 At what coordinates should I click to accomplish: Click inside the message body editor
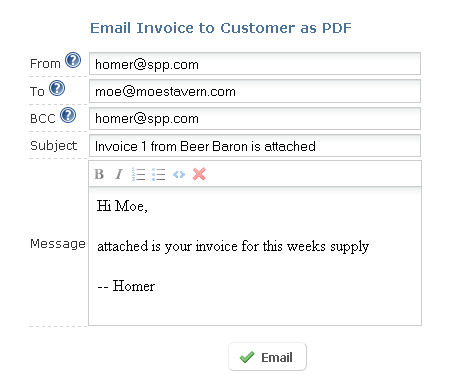click(x=255, y=256)
